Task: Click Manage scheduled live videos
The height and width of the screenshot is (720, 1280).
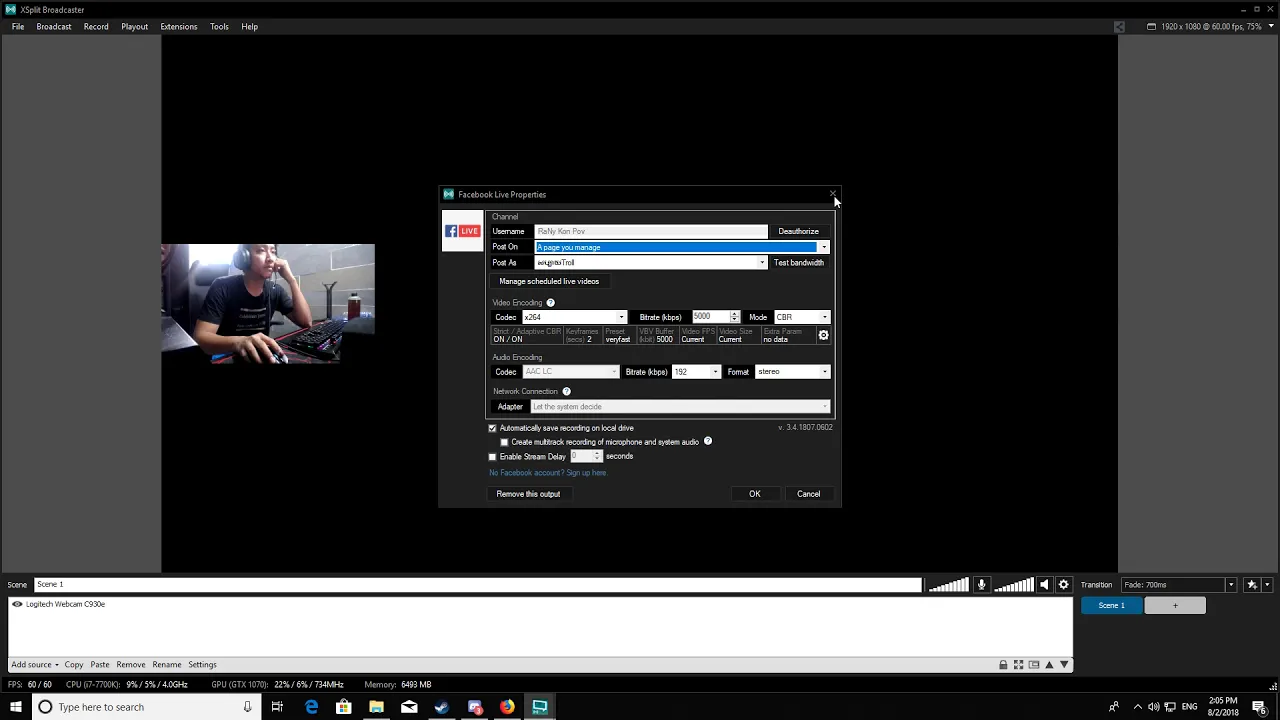Action: (549, 281)
